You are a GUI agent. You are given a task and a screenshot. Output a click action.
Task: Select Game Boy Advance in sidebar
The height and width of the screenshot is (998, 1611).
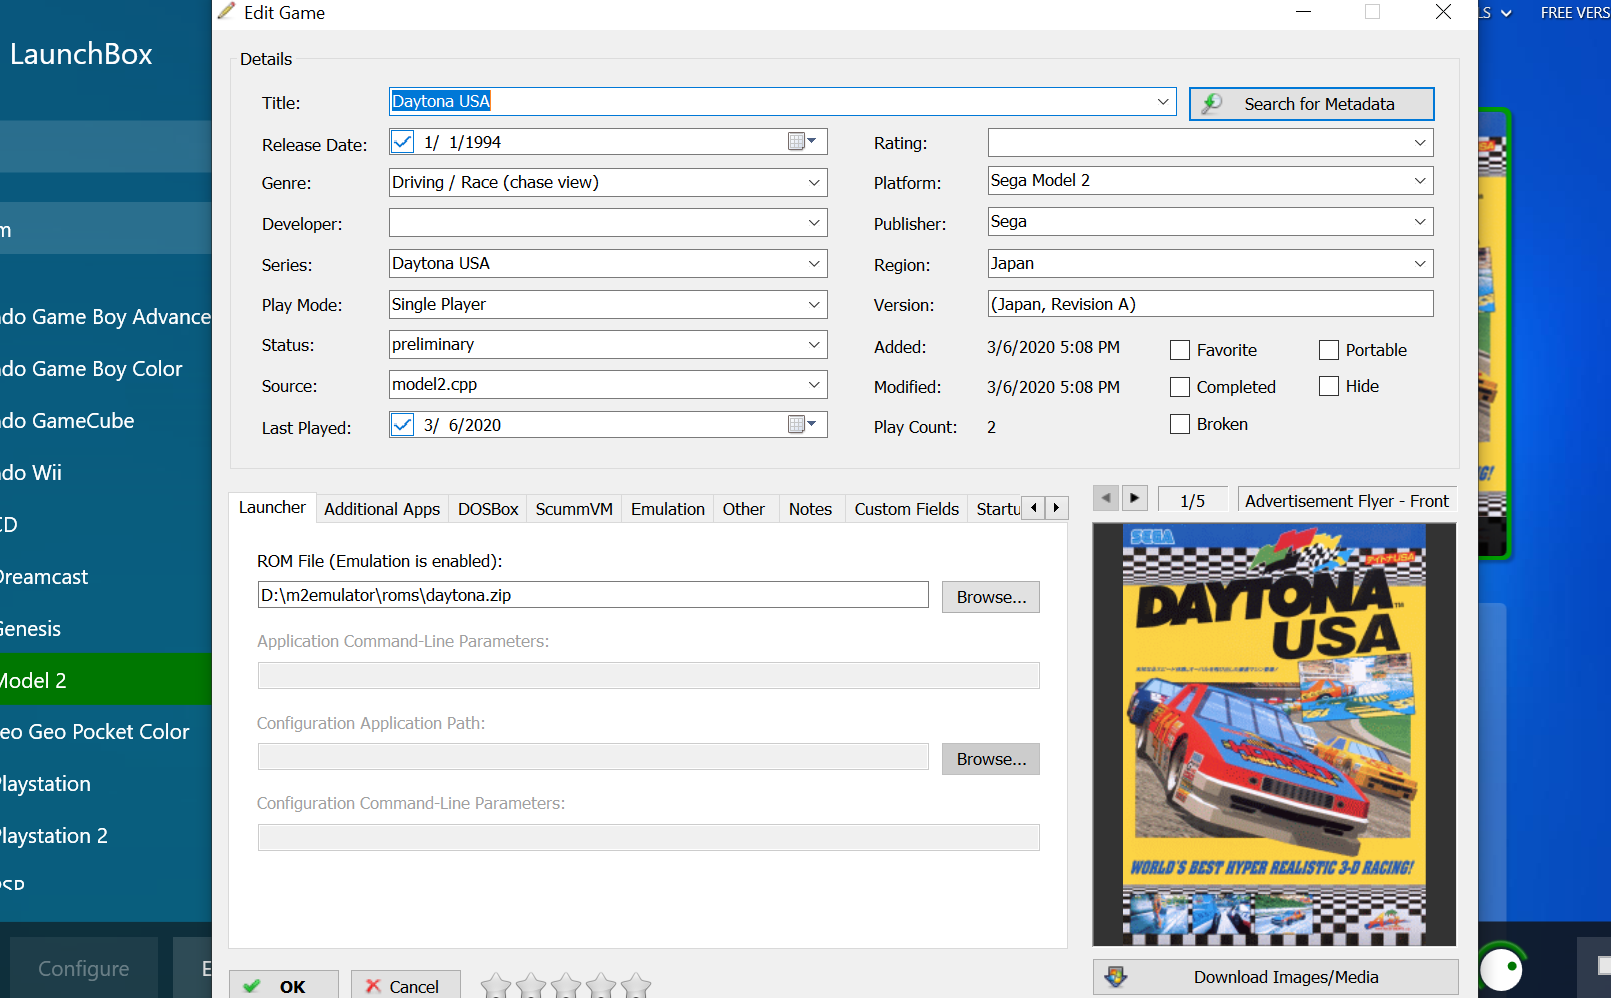105,317
